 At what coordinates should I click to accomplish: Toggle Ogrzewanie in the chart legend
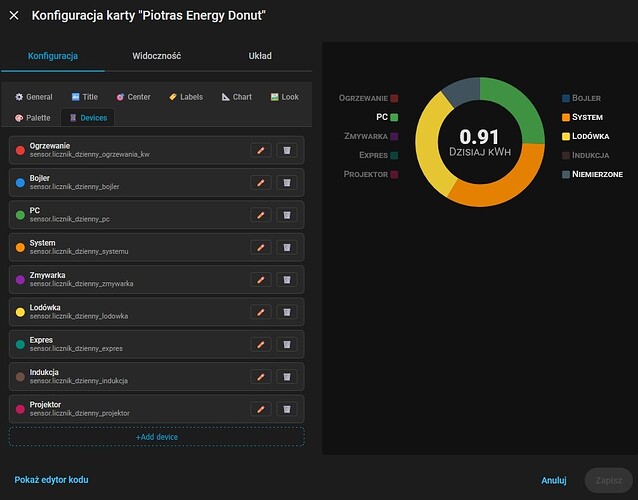pyautogui.click(x=369, y=98)
